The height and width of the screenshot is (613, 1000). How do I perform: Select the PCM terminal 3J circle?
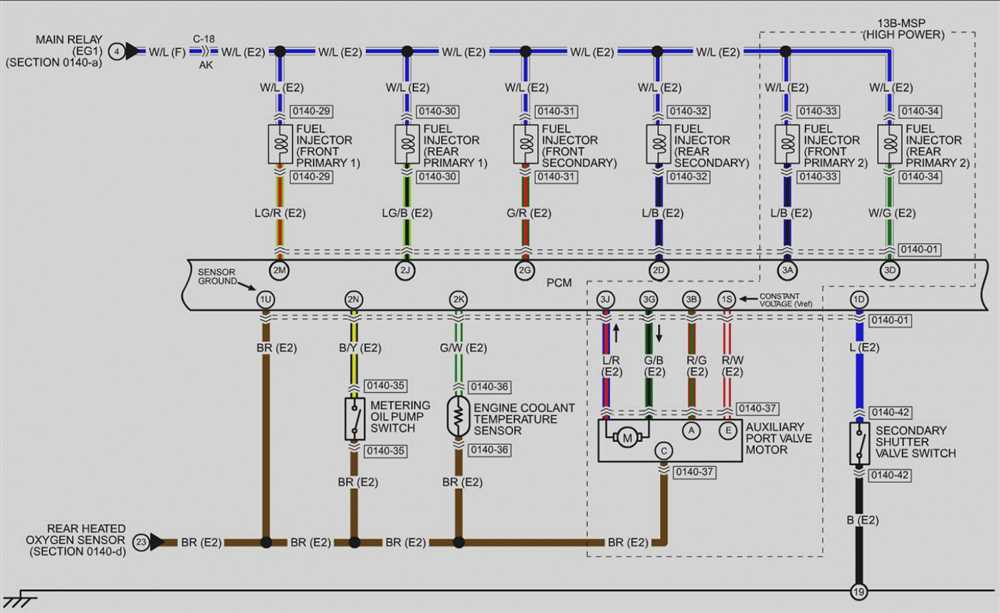(x=605, y=299)
